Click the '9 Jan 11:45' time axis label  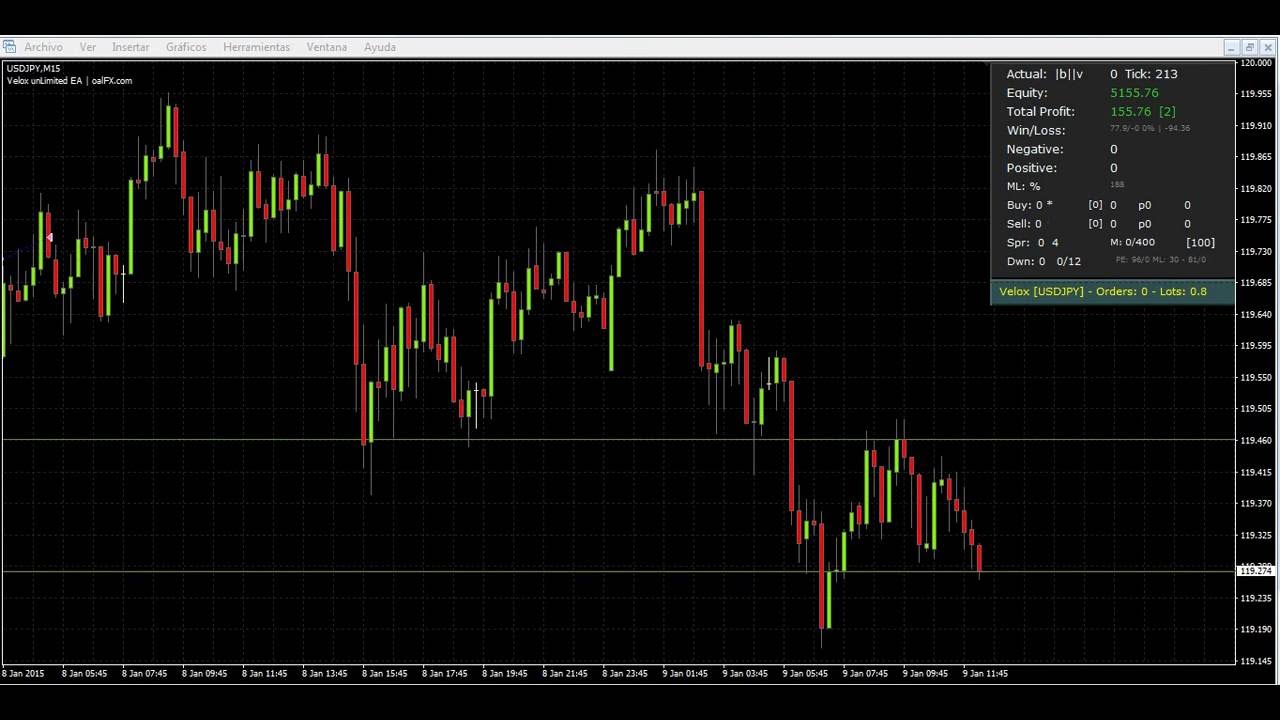tap(985, 674)
